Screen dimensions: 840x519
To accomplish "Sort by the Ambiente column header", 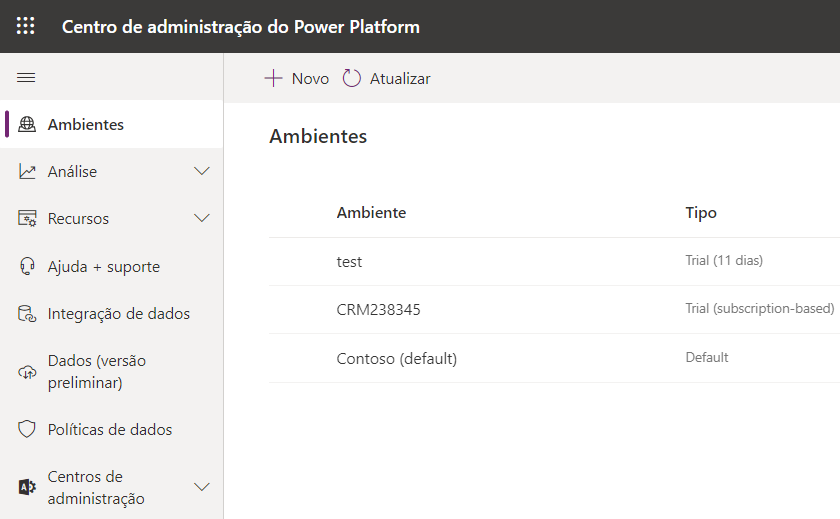I will coord(371,213).
